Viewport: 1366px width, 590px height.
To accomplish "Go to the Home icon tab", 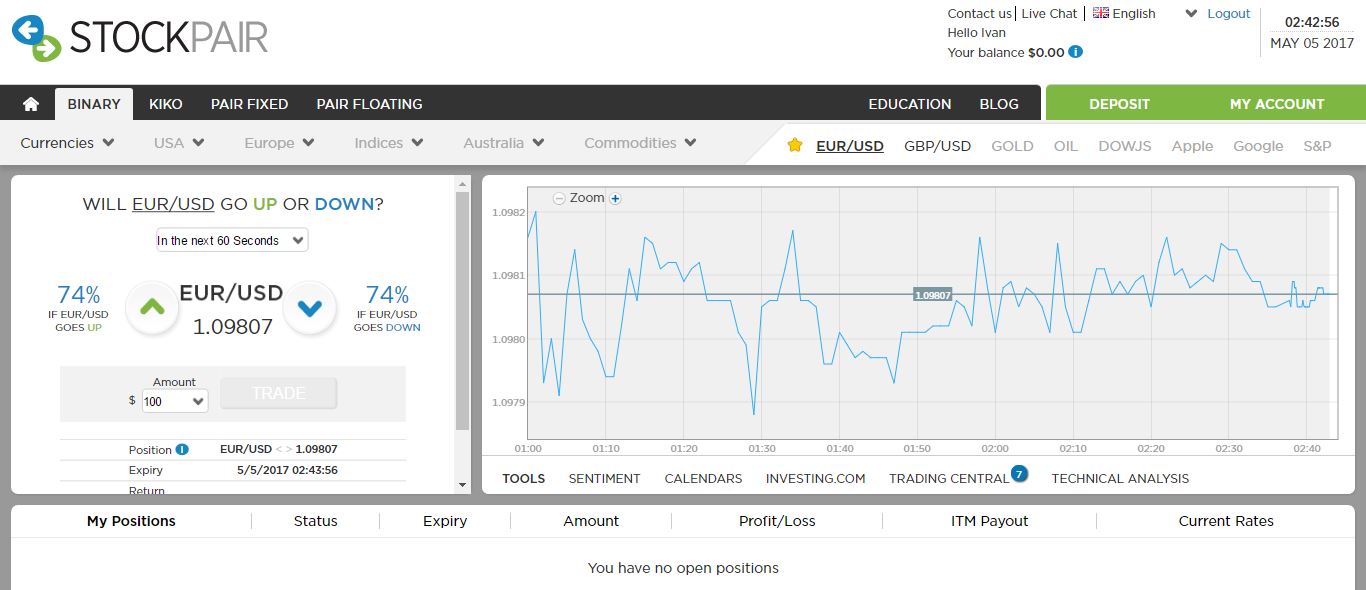I will [x=31, y=104].
